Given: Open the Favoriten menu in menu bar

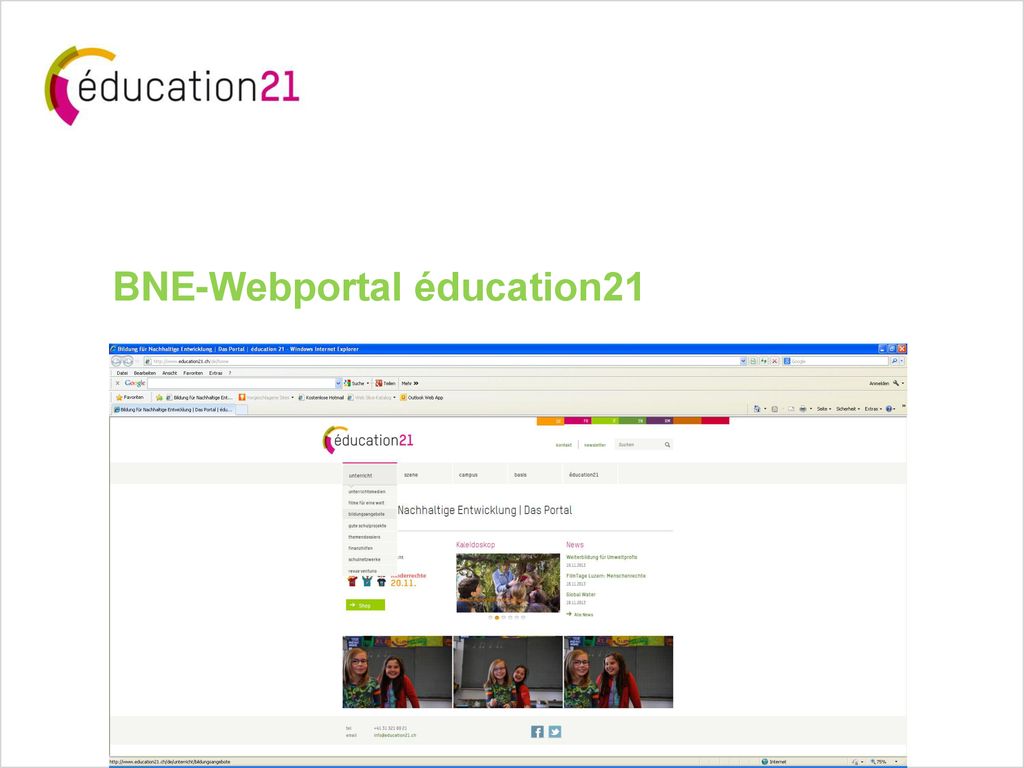Looking at the screenshot, I should click(x=193, y=373).
